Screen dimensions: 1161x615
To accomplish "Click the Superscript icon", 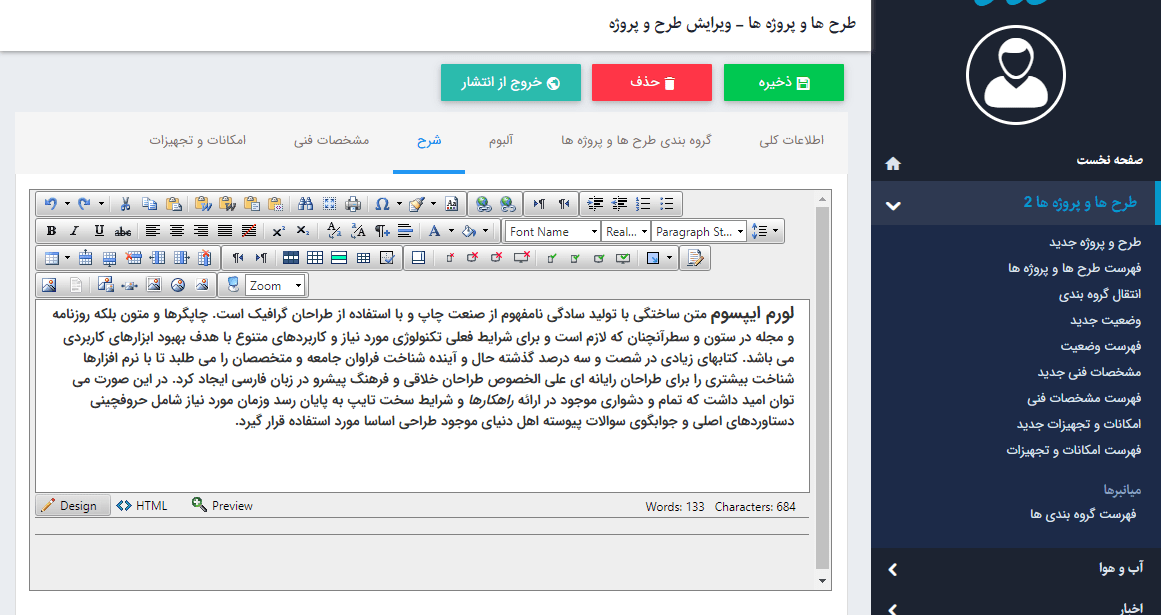I will coord(279,231).
